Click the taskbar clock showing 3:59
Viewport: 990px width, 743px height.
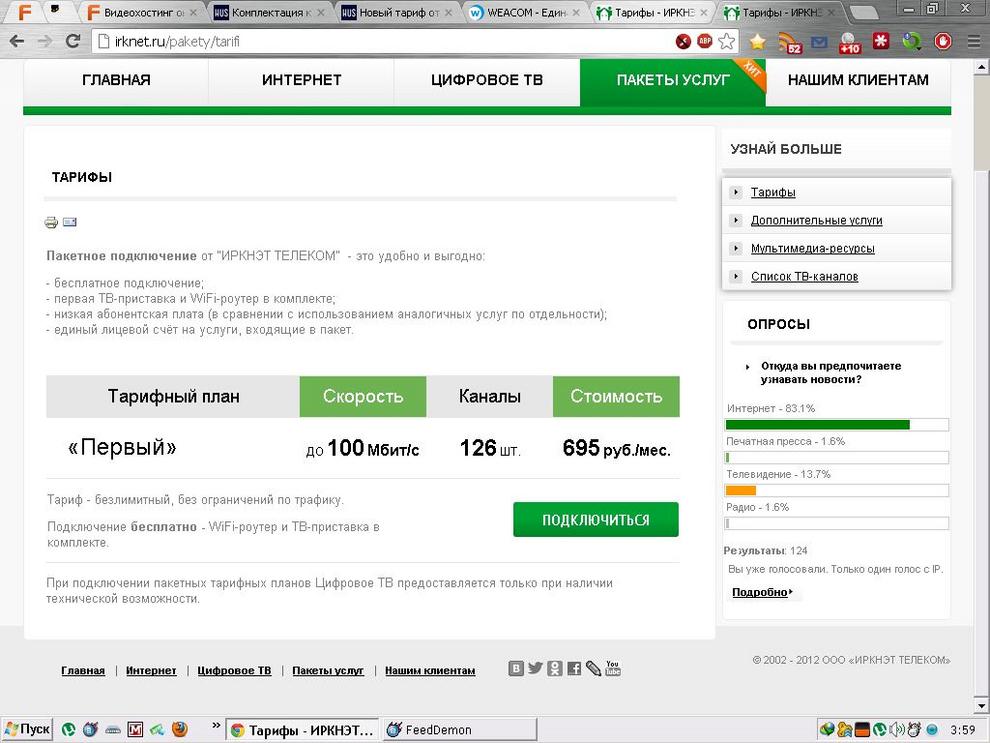point(963,730)
